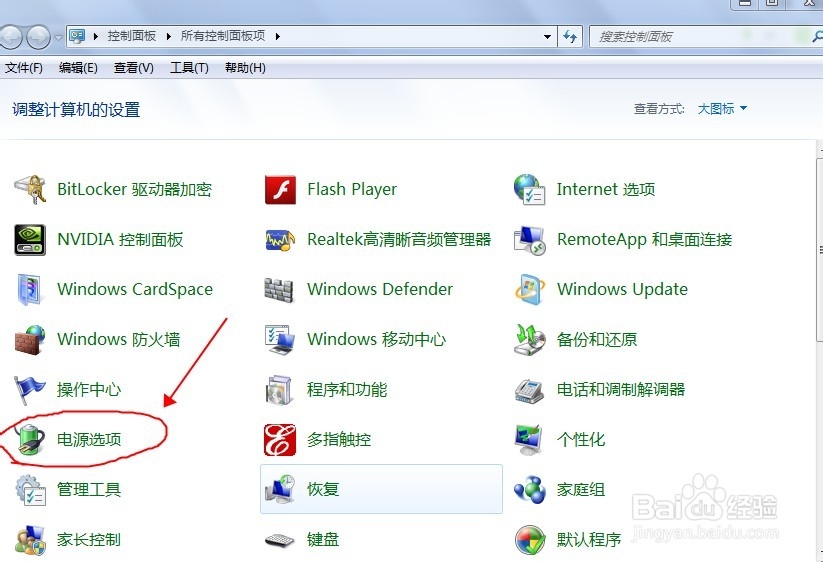
Task: Click the Internet Options globe icon
Action: point(530,189)
